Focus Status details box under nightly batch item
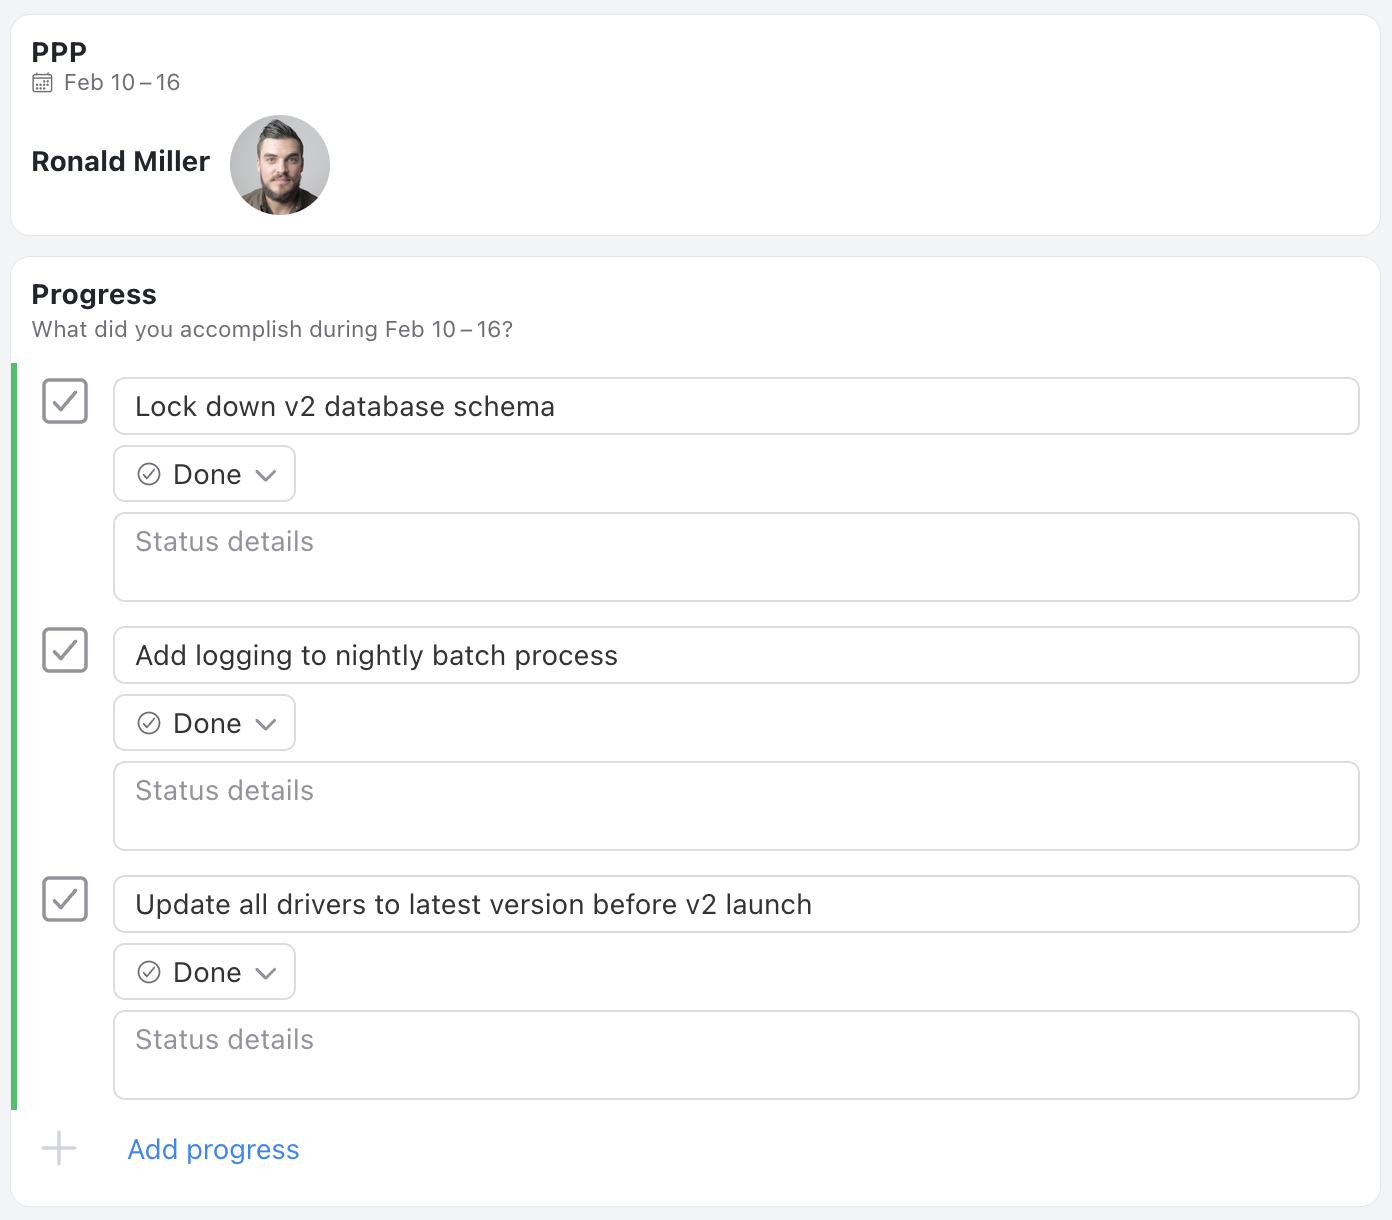 (736, 806)
